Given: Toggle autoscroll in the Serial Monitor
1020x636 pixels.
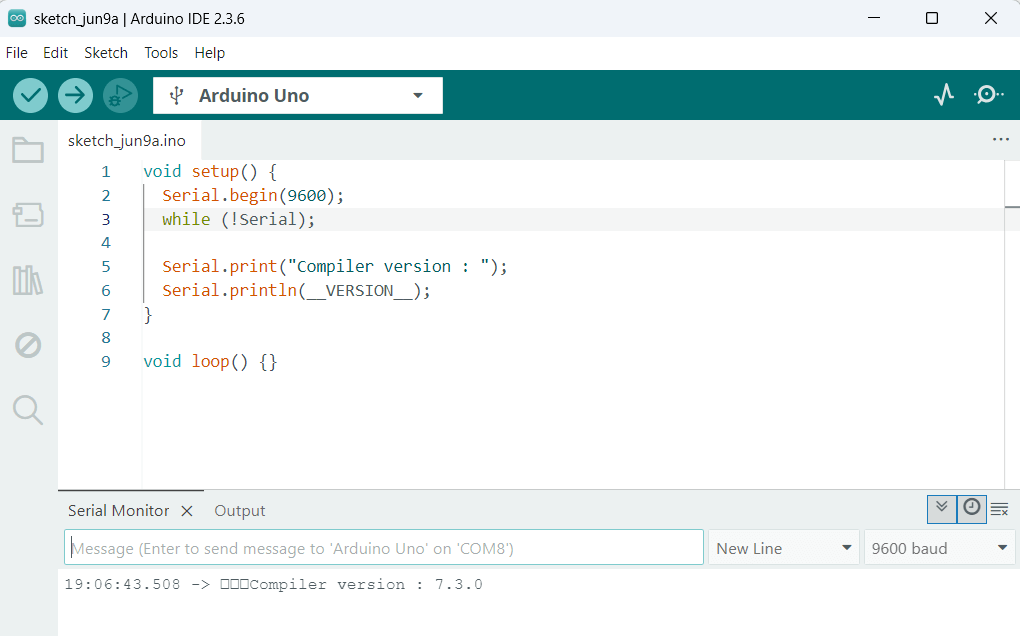Looking at the screenshot, I should click(x=941, y=509).
